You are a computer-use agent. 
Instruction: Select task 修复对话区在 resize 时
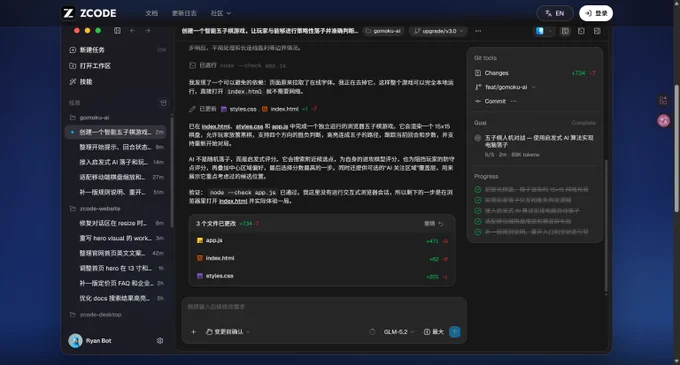point(115,223)
